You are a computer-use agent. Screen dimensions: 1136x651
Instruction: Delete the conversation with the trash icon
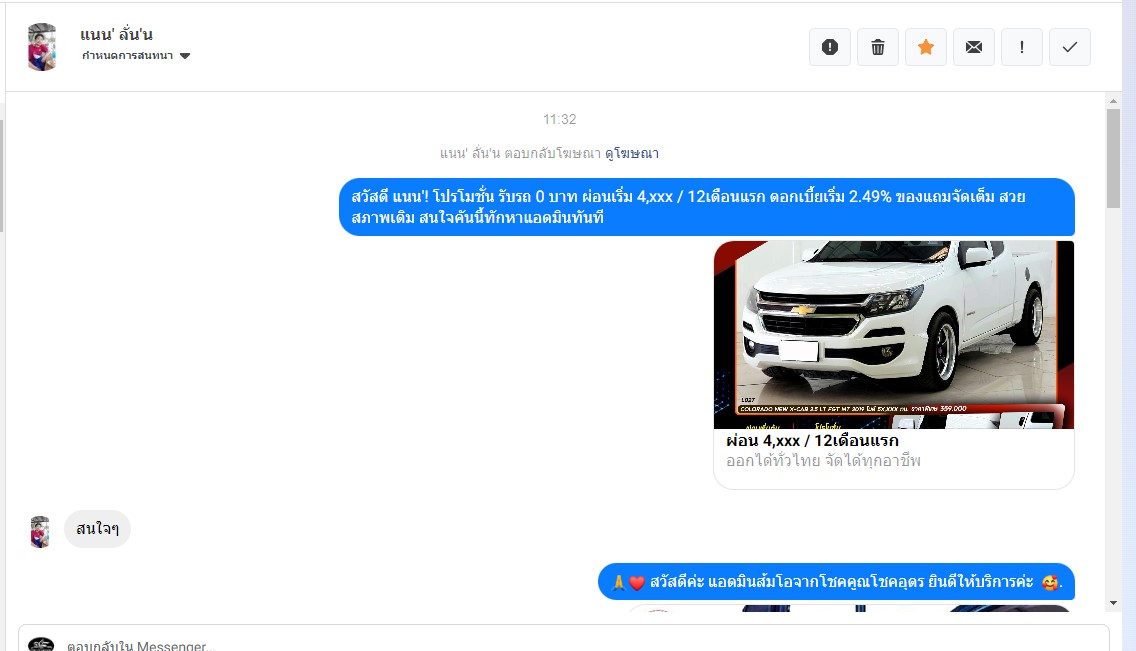[x=877, y=47]
